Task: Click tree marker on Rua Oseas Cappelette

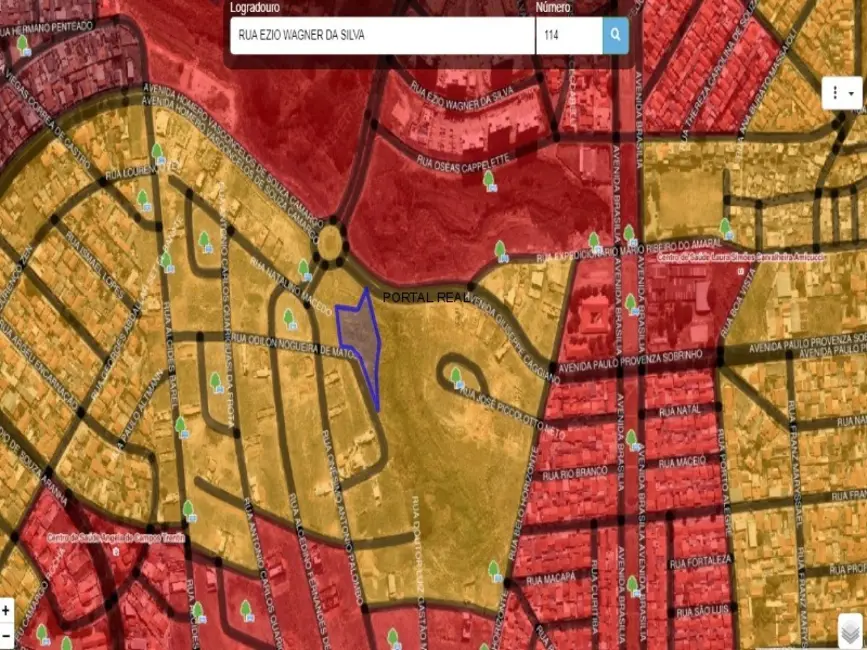Action: [x=489, y=179]
